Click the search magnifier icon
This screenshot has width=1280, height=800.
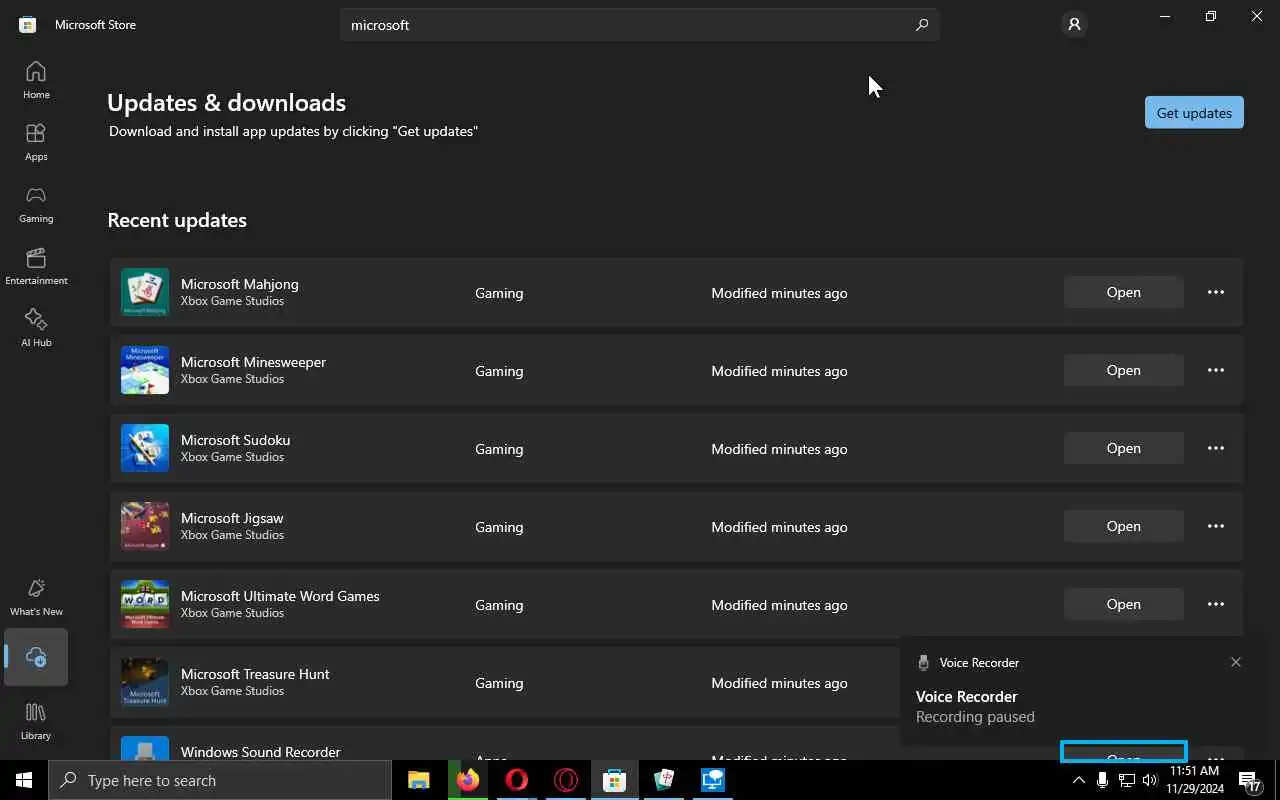point(922,25)
